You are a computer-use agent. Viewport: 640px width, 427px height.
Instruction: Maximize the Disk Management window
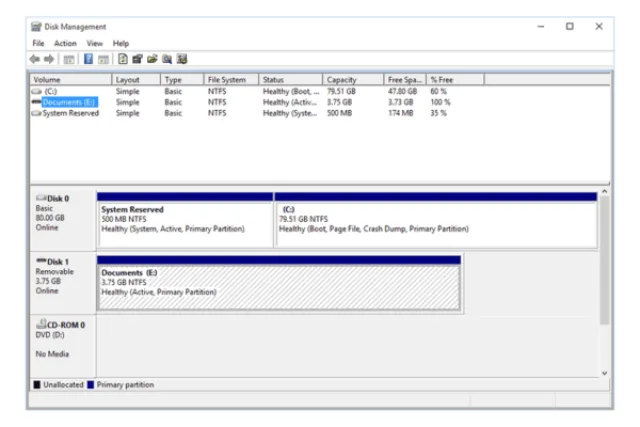coord(570,27)
